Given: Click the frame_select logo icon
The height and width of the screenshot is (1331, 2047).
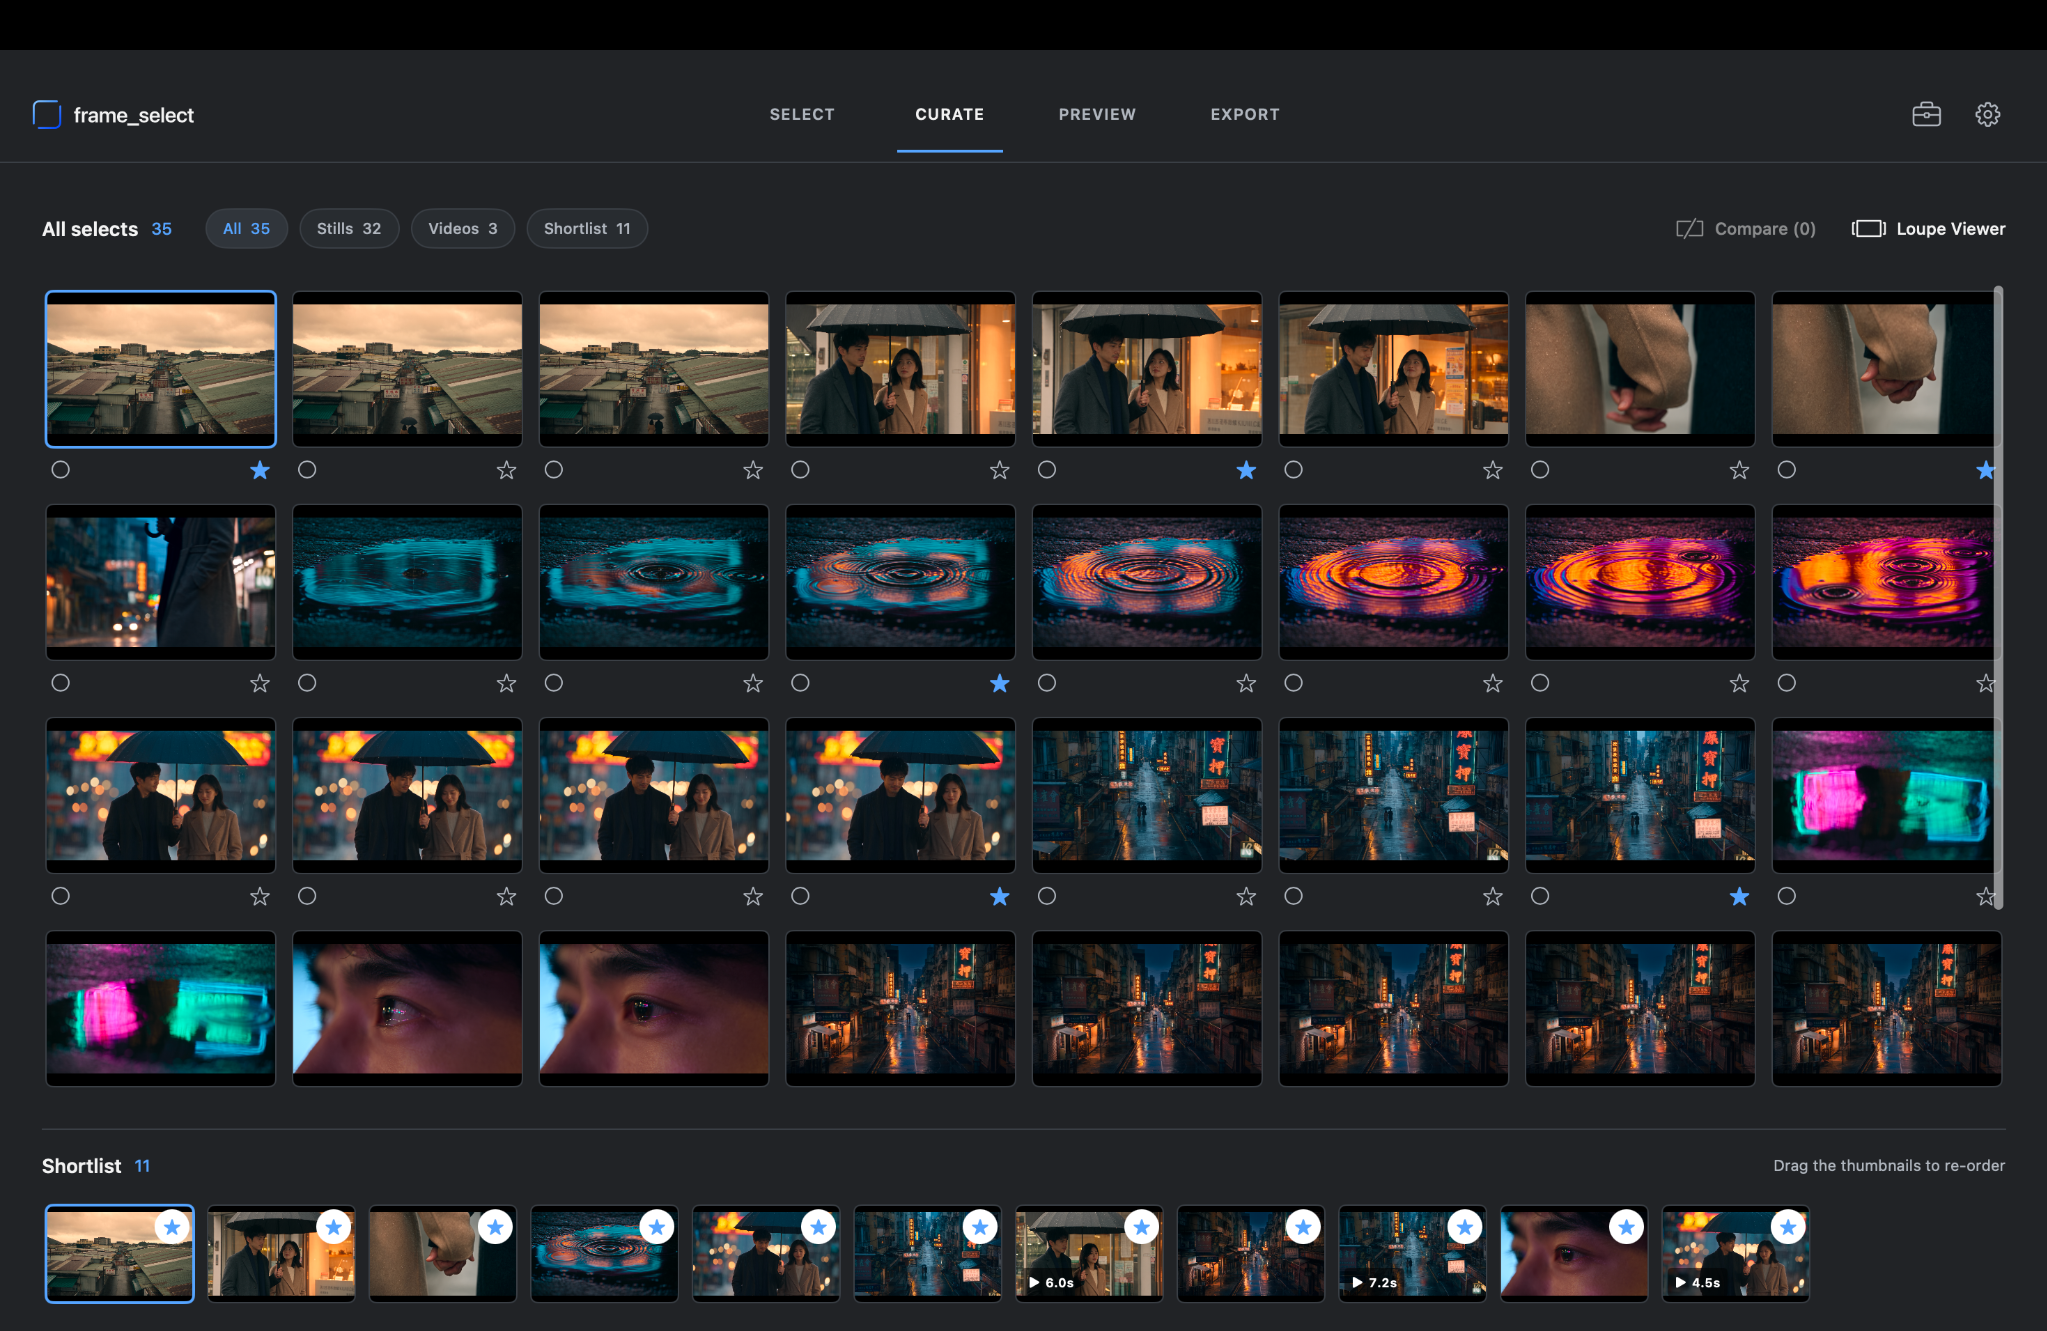Looking at the screenshot, I should (47, 115).
